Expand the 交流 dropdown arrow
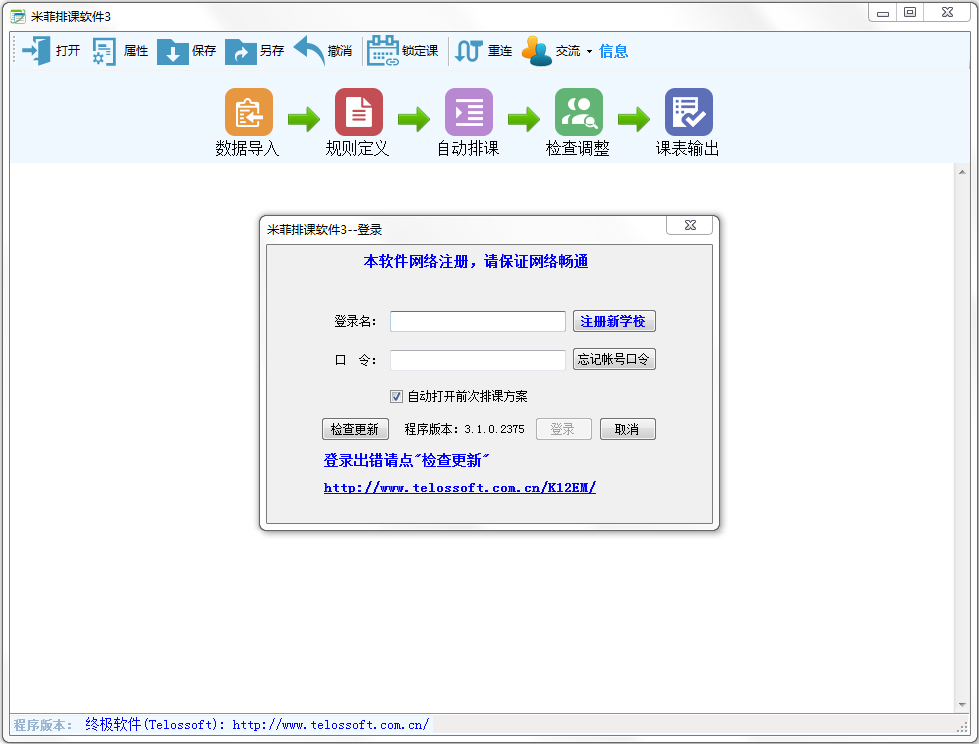Viewport: 979px width, 744px height. 589,52
